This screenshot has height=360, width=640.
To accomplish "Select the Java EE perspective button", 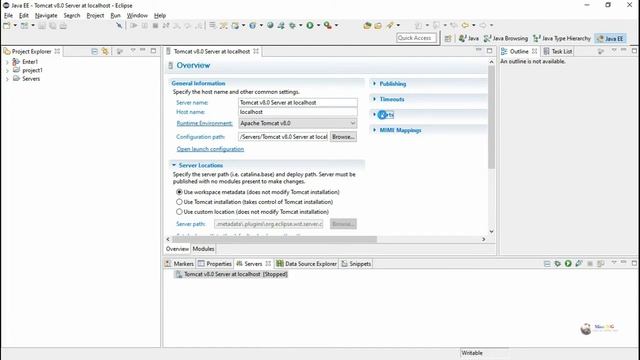I will click(x=610, y=38).
